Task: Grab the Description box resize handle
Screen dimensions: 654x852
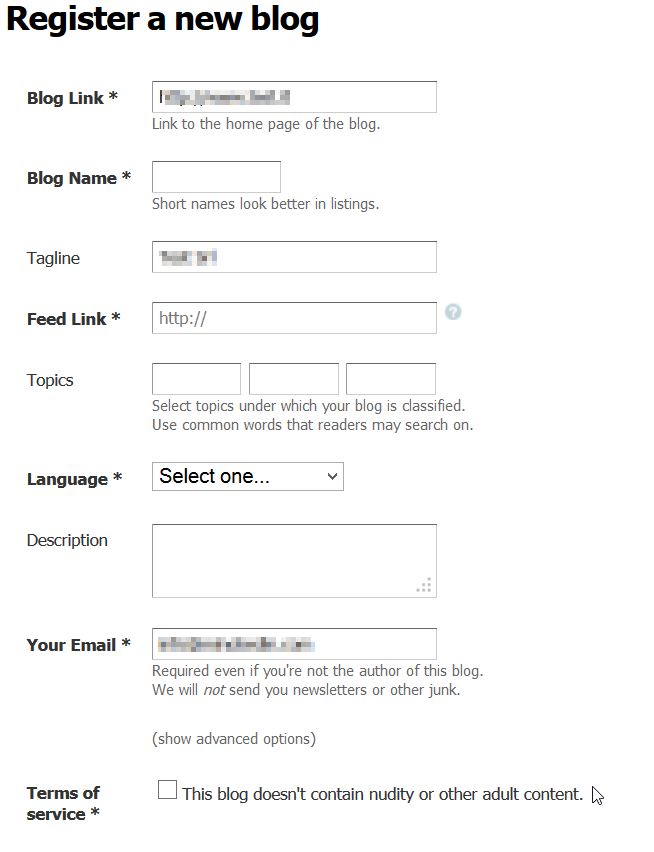Action: point(424,586)
